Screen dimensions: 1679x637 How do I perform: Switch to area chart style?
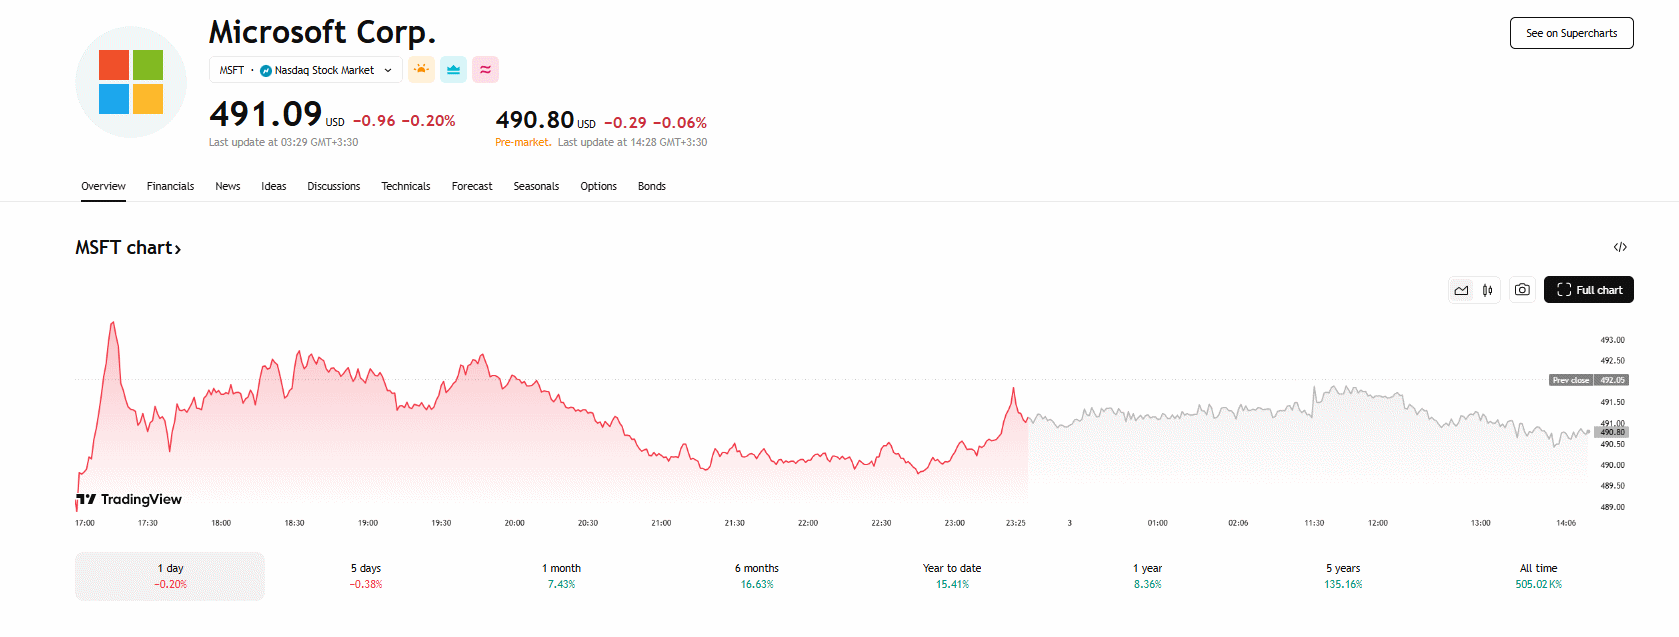tap(1462, 290)
